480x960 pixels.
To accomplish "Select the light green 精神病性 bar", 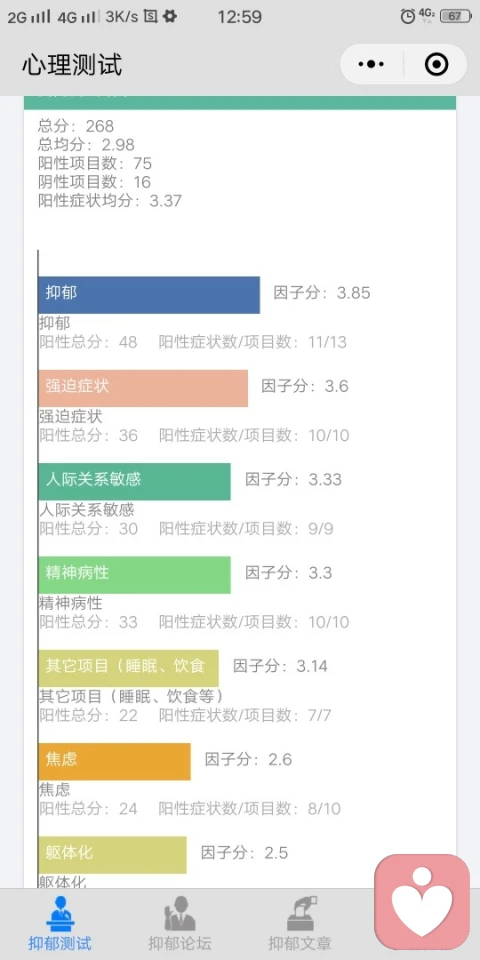I will [135, 575].
